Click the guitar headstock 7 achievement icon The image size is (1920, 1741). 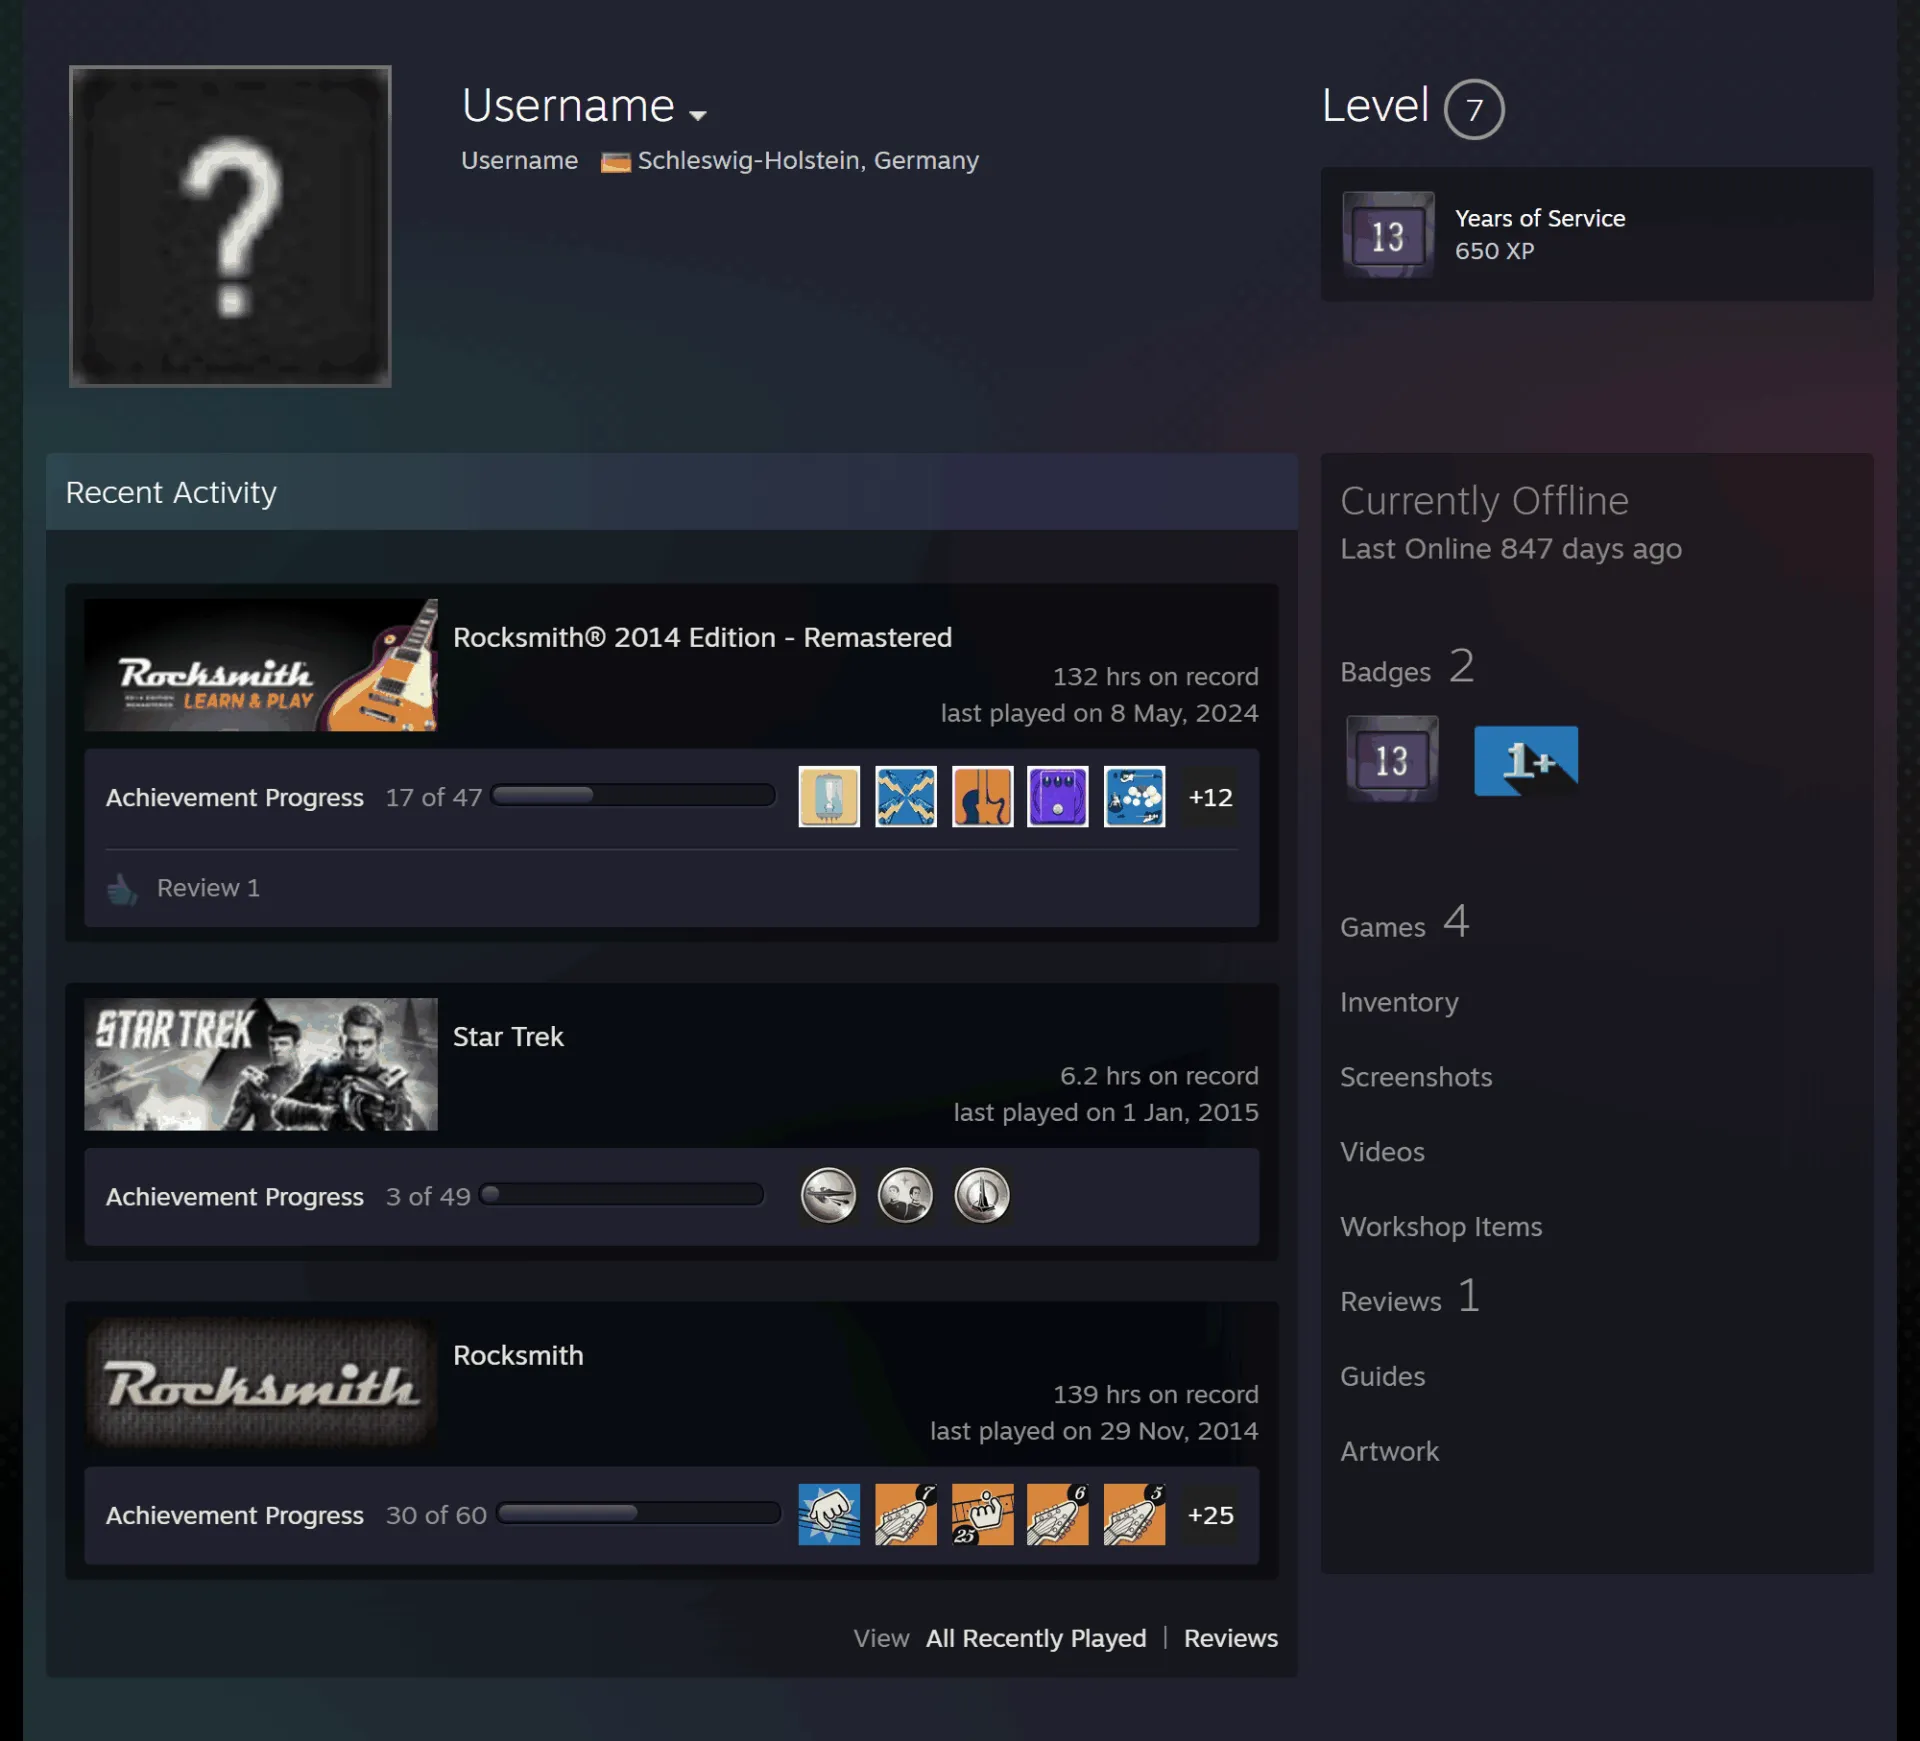[906, 1515]
